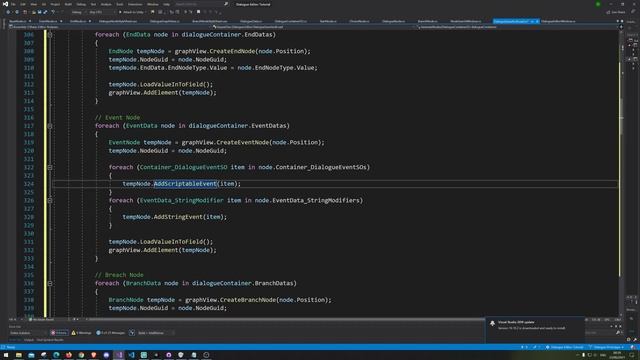The height and width of the screenshot is (360, 640).
Task: Click CreateBranchNode on line 338
Action: tap(248, 300)
